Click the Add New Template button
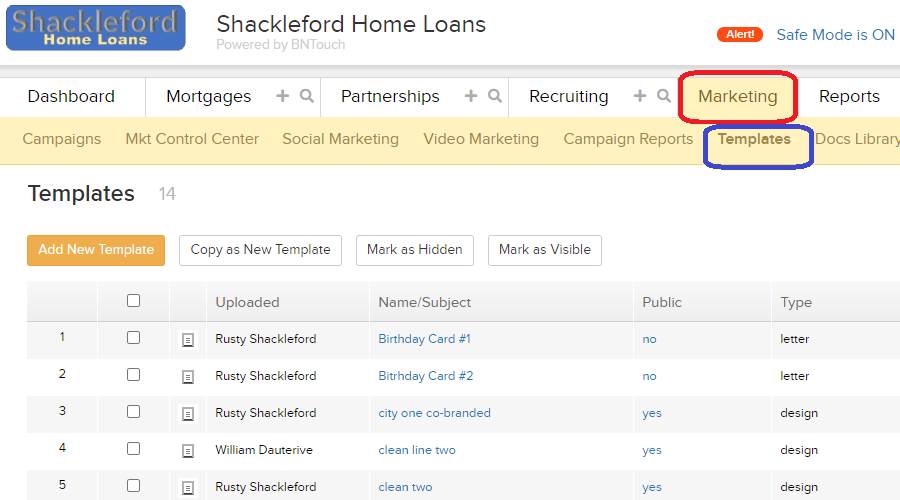The image size is (900, 500). [96, 250]
